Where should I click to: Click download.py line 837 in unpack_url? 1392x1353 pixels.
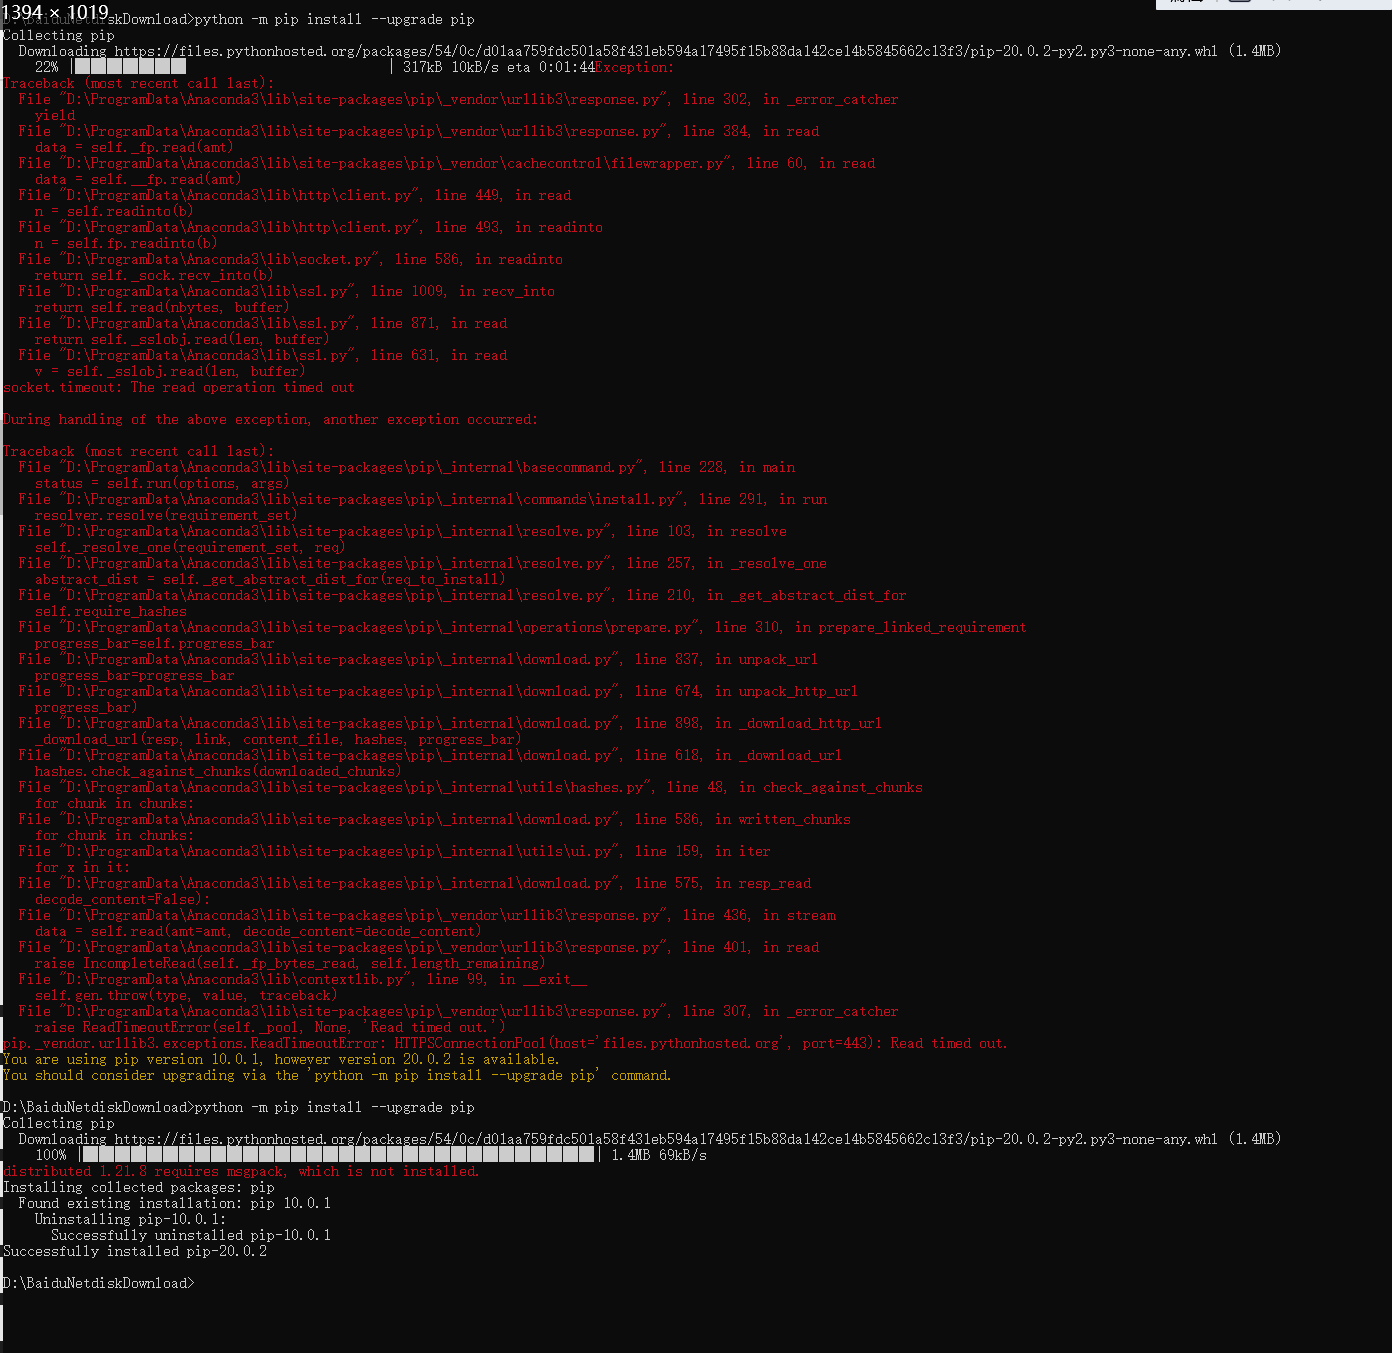pos(418,659)
